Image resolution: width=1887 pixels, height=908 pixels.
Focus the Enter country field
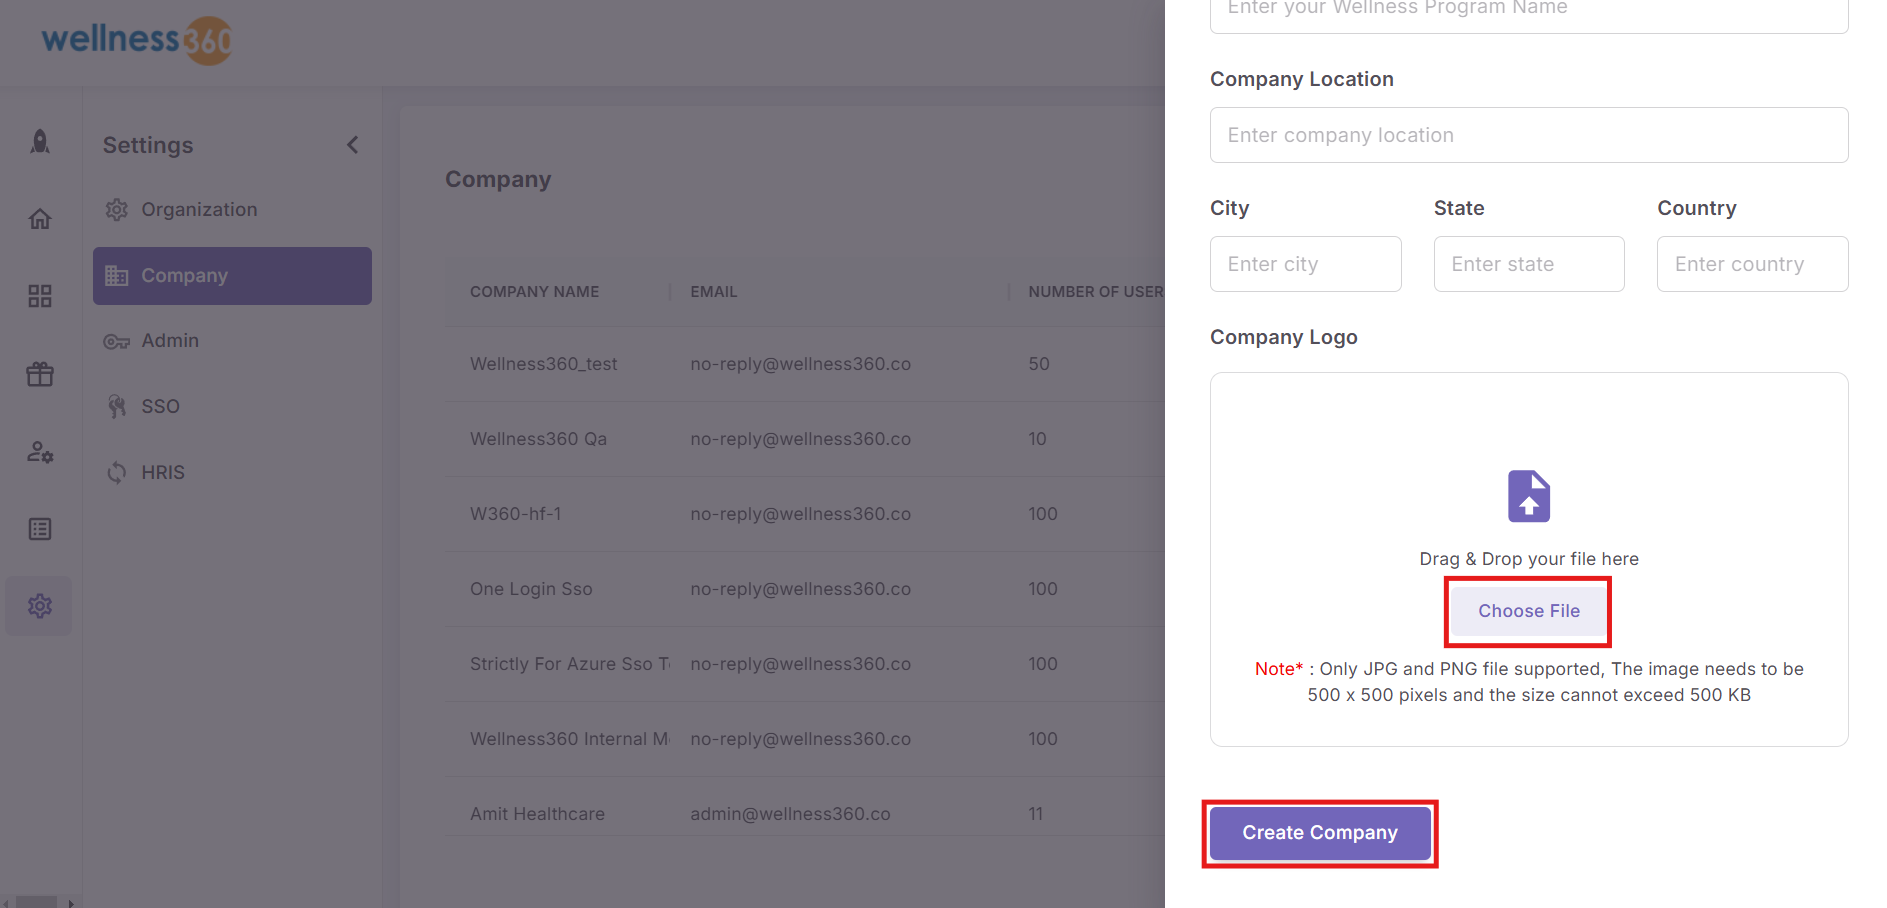pos(1753,264)
